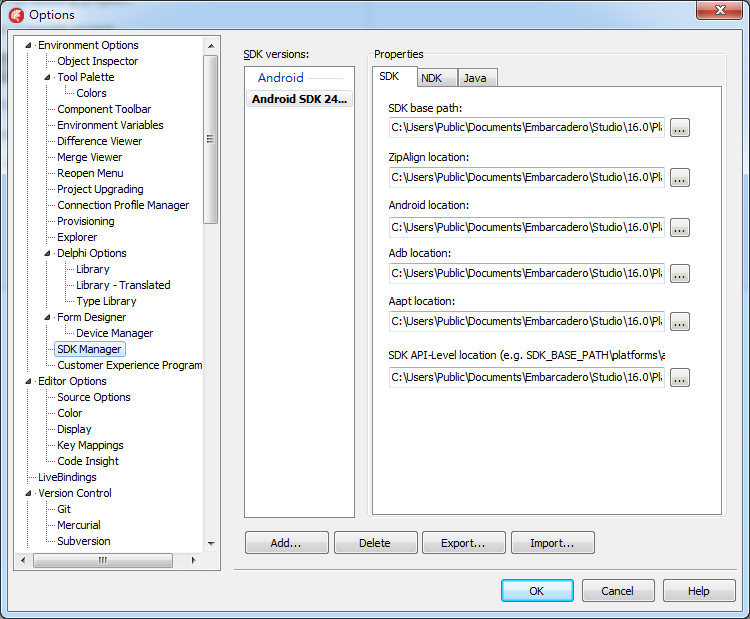This screenshot has width=750, height=619.
Task: Collapse the Form Designer node
Action: pyautogui.click(x=47, y=318)
